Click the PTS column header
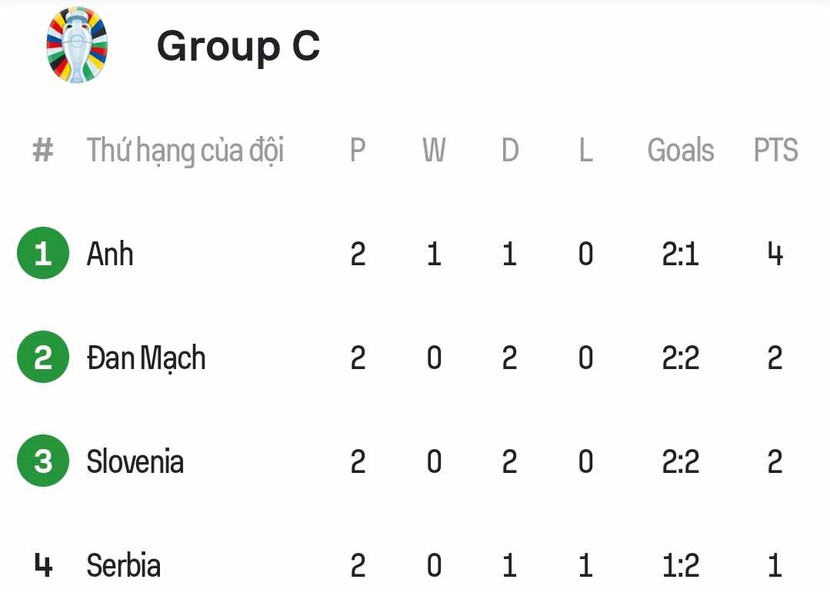The height and width of the screenshot is (592, 830). coord(775,151)
